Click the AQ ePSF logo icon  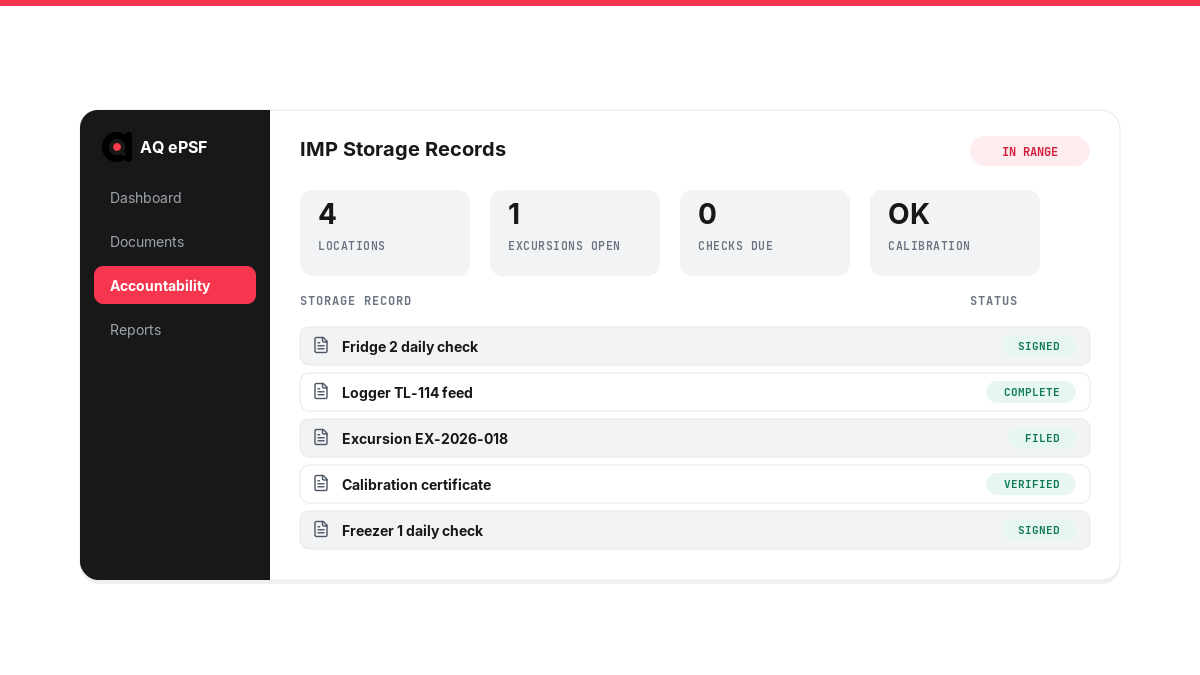click(x=117, y=147)
